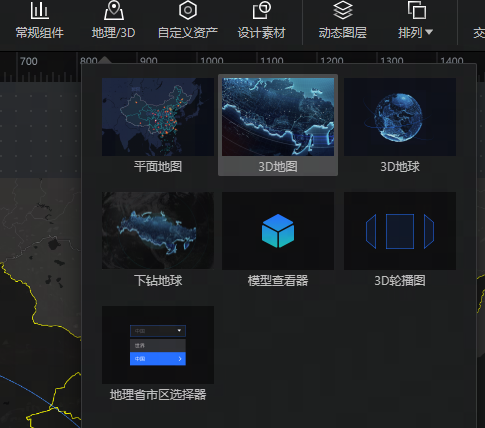Click the 地理/3D menu label
Viewport: 485px width, 428px height.
click(x=114, y=33)
